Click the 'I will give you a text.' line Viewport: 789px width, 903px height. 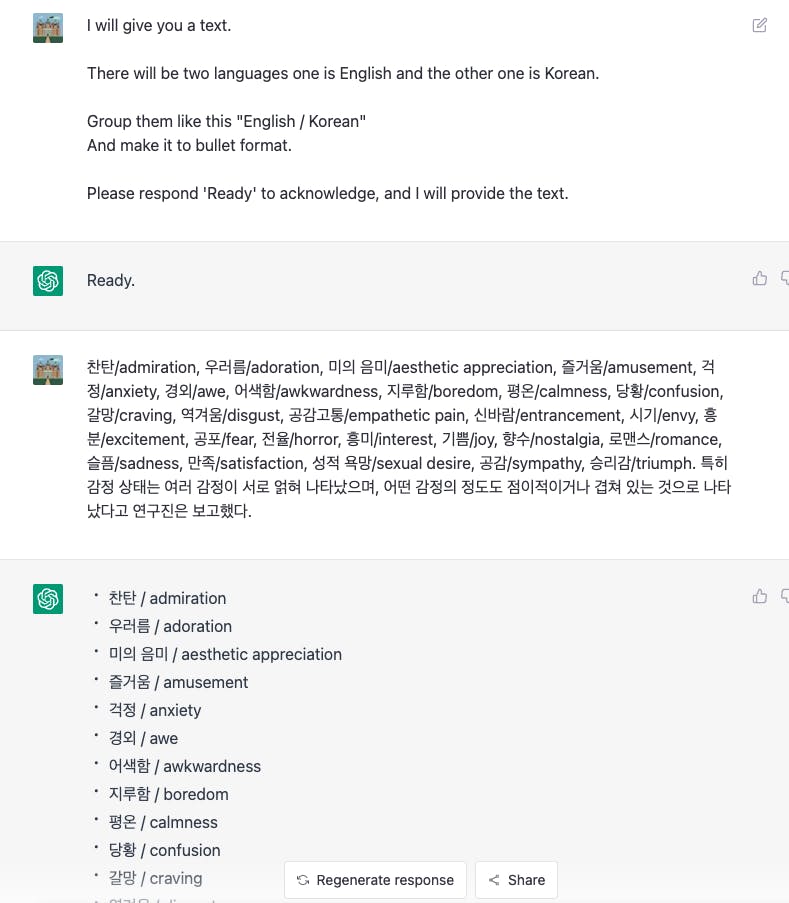tap(159, 25)
